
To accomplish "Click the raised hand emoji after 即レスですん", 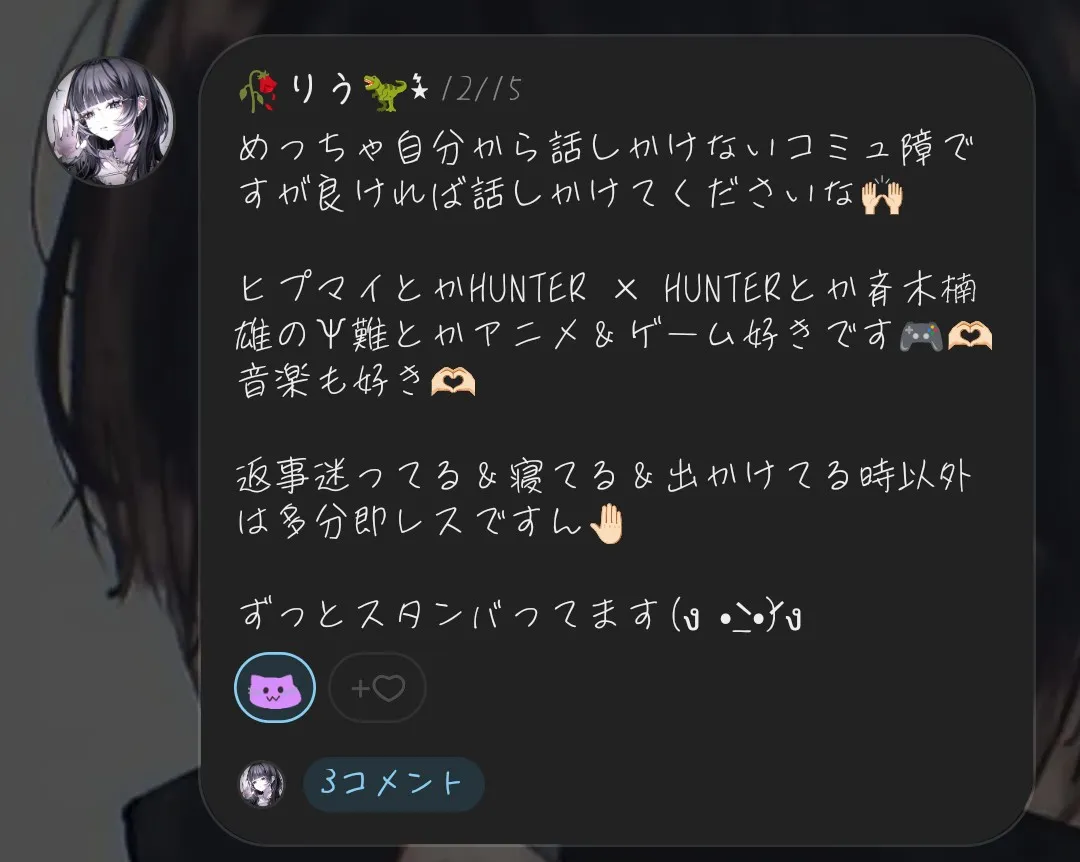I will (x=608, y=524).
